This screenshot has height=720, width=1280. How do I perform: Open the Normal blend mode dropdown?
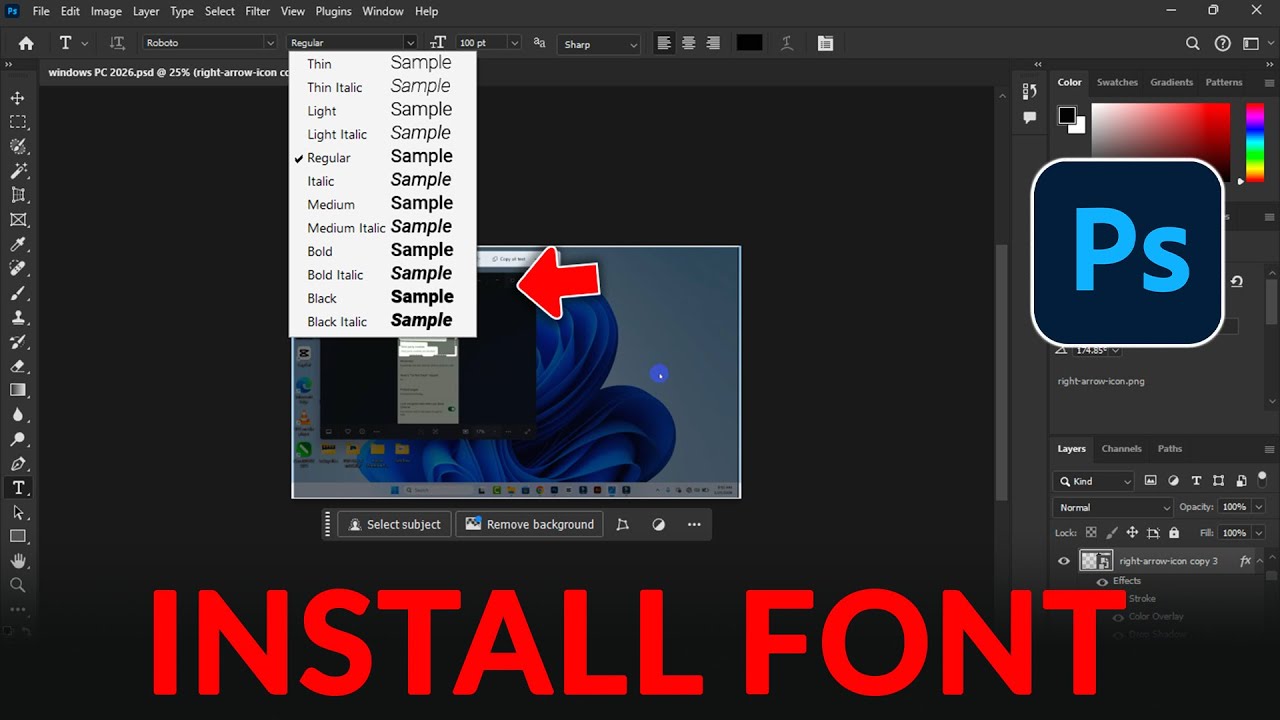[1114, 507]
